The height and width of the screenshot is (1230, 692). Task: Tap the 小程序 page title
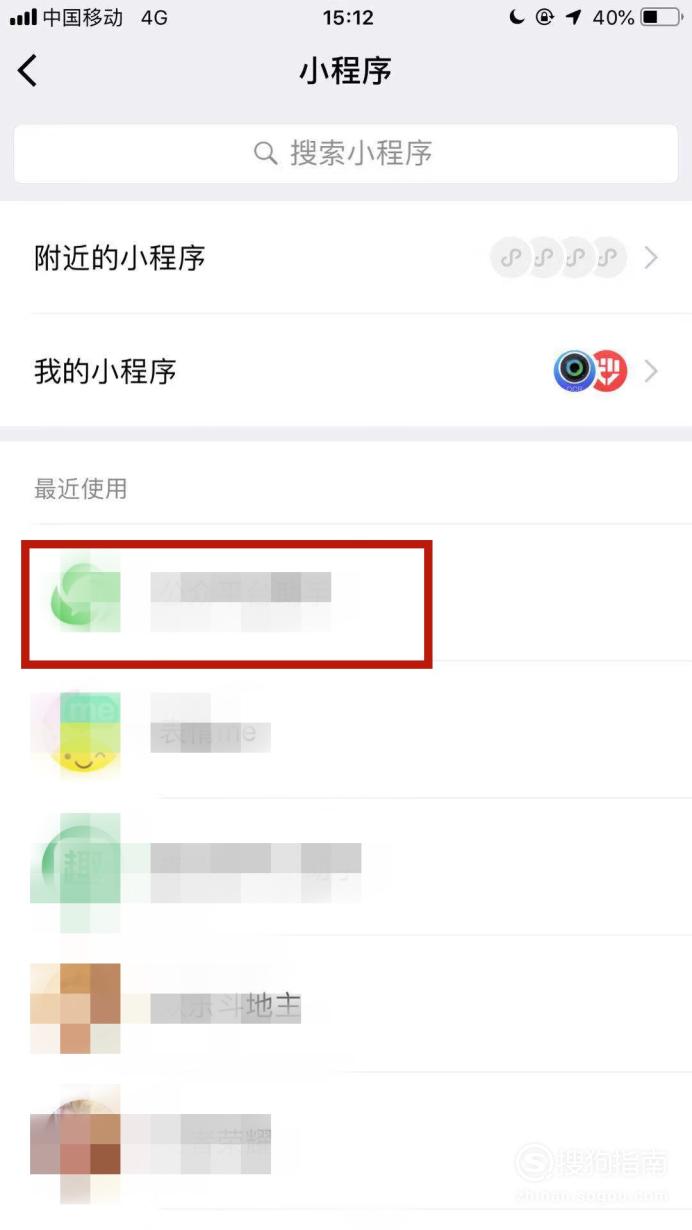[x=346, y=71]
